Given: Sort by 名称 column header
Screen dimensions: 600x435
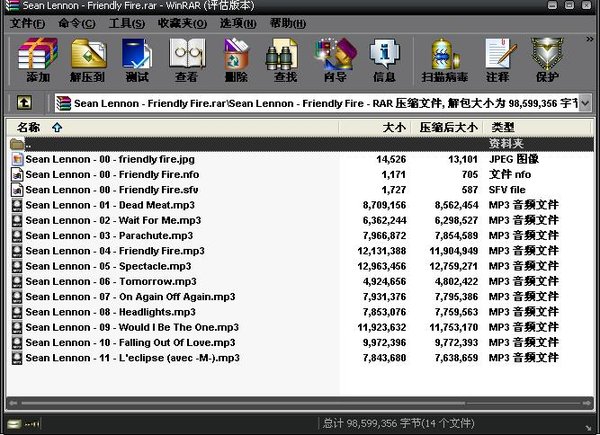Looking at the screenshot, I should pyautogui.click(x=173, y=127).
